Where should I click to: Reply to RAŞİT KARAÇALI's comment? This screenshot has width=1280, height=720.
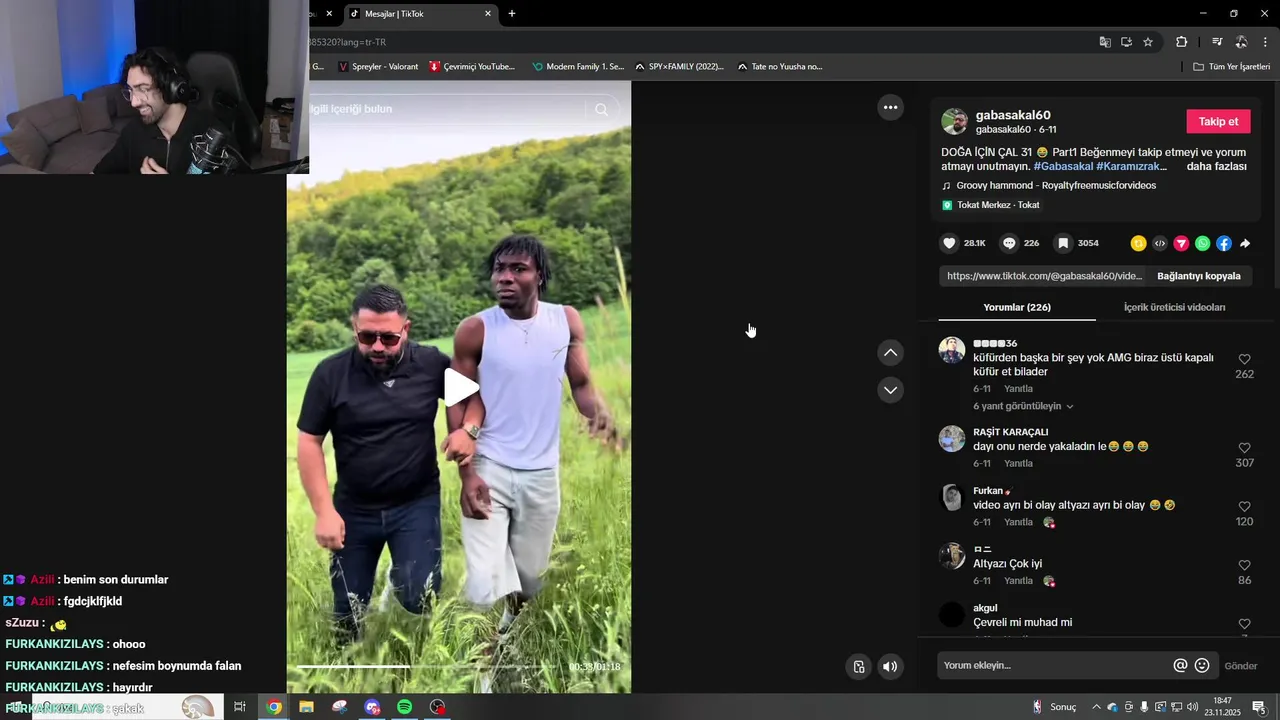point(1018,464)
